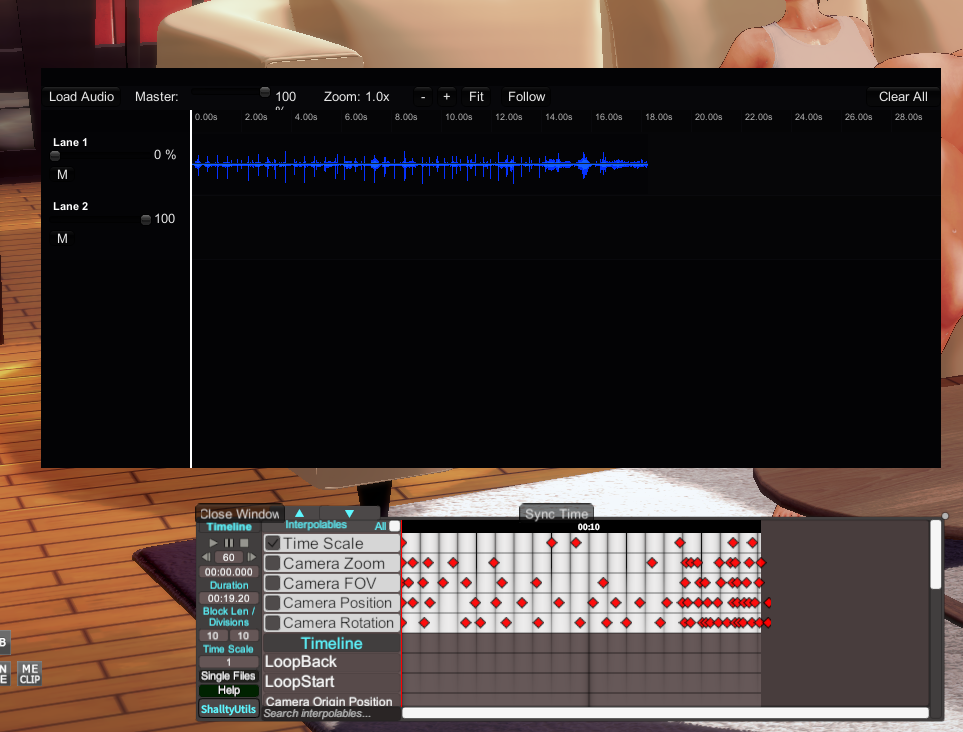The image size is (963, 732).
Task: Click the Load Audio button
Action: 82,97
